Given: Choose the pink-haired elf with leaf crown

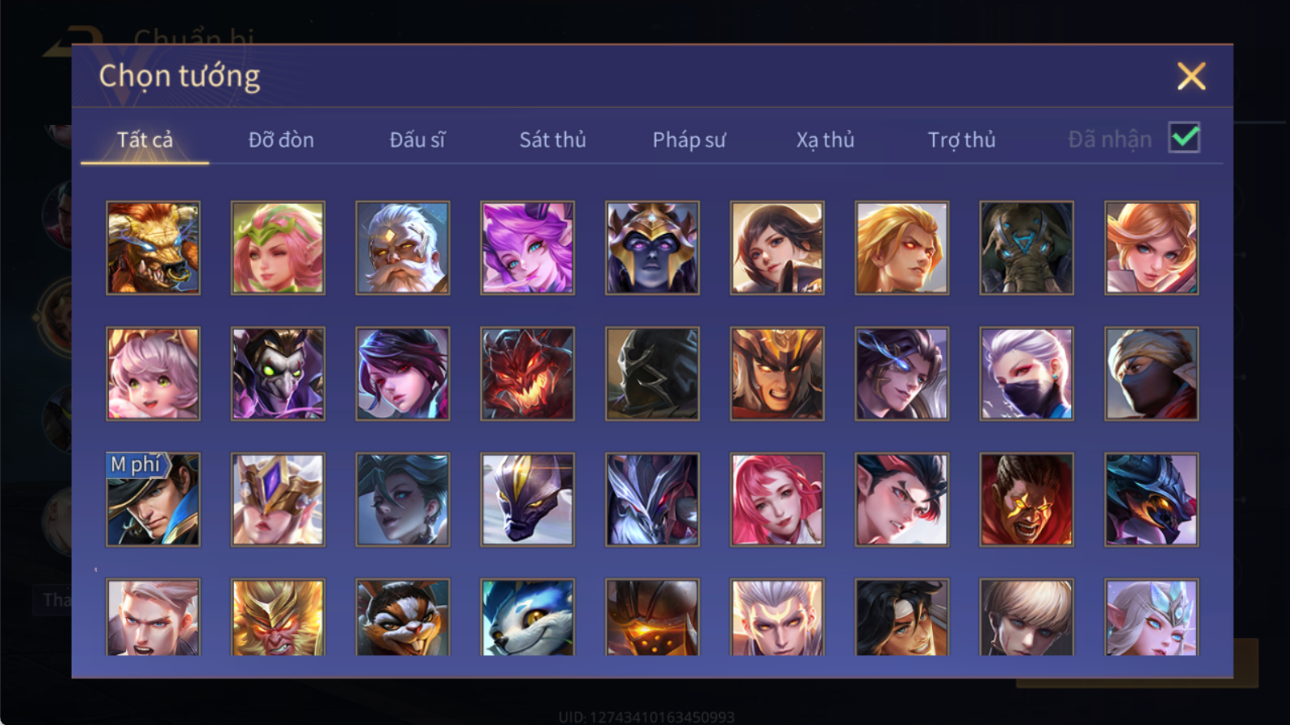Looking at the screenshot, I should point(278,248).
